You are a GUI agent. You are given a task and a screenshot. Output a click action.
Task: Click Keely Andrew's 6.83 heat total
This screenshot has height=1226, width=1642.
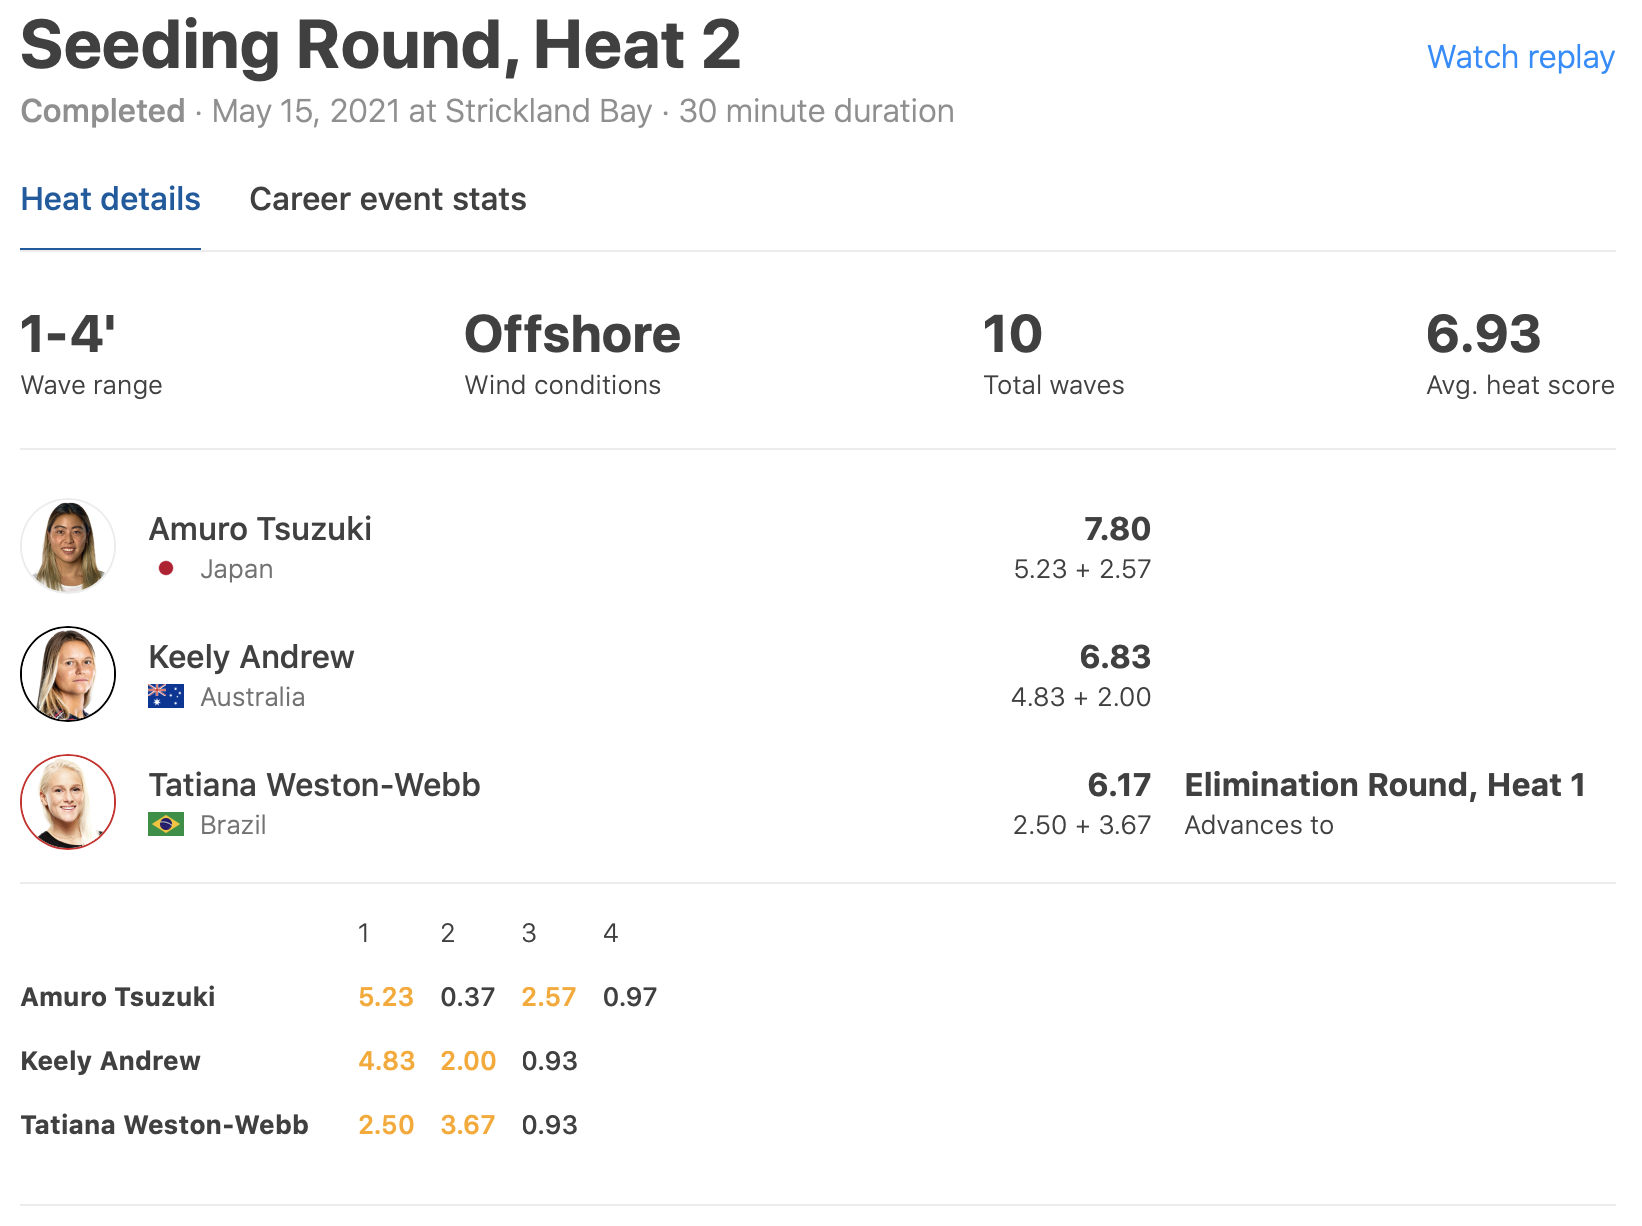[1115, 657]
